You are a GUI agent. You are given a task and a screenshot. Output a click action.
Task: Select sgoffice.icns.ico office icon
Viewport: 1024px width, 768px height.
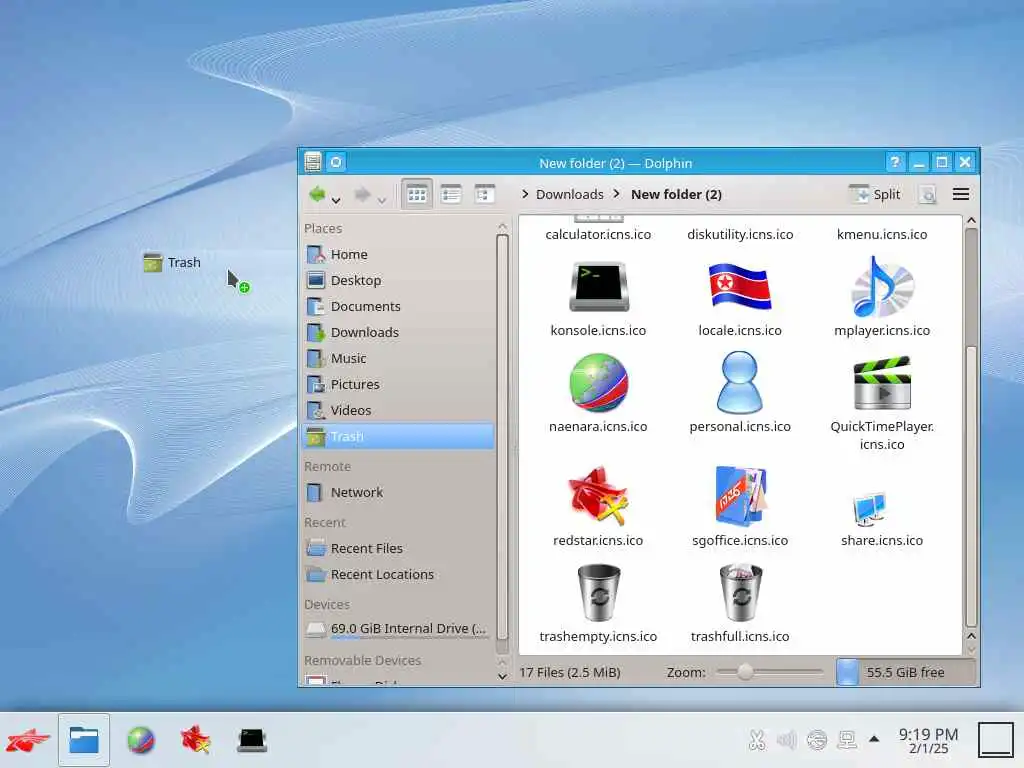point(740,496)
